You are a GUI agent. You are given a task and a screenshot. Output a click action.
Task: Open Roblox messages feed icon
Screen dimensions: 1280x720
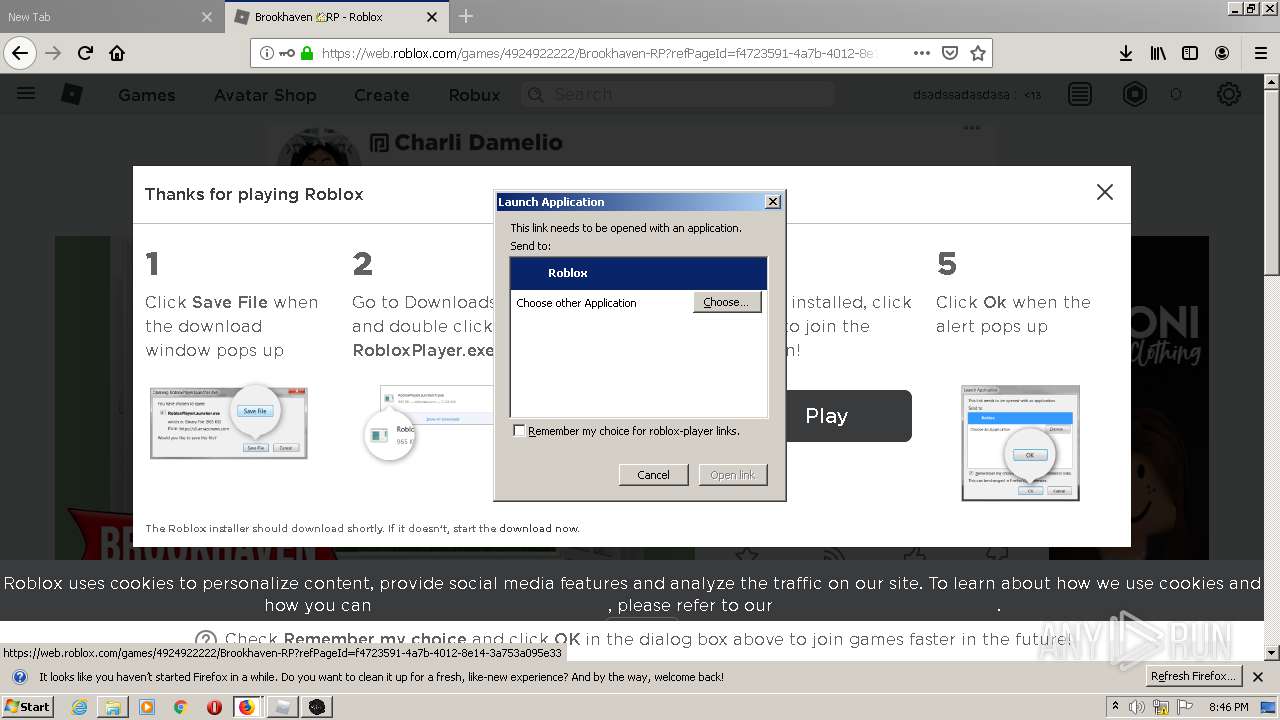pos(1080,94)
